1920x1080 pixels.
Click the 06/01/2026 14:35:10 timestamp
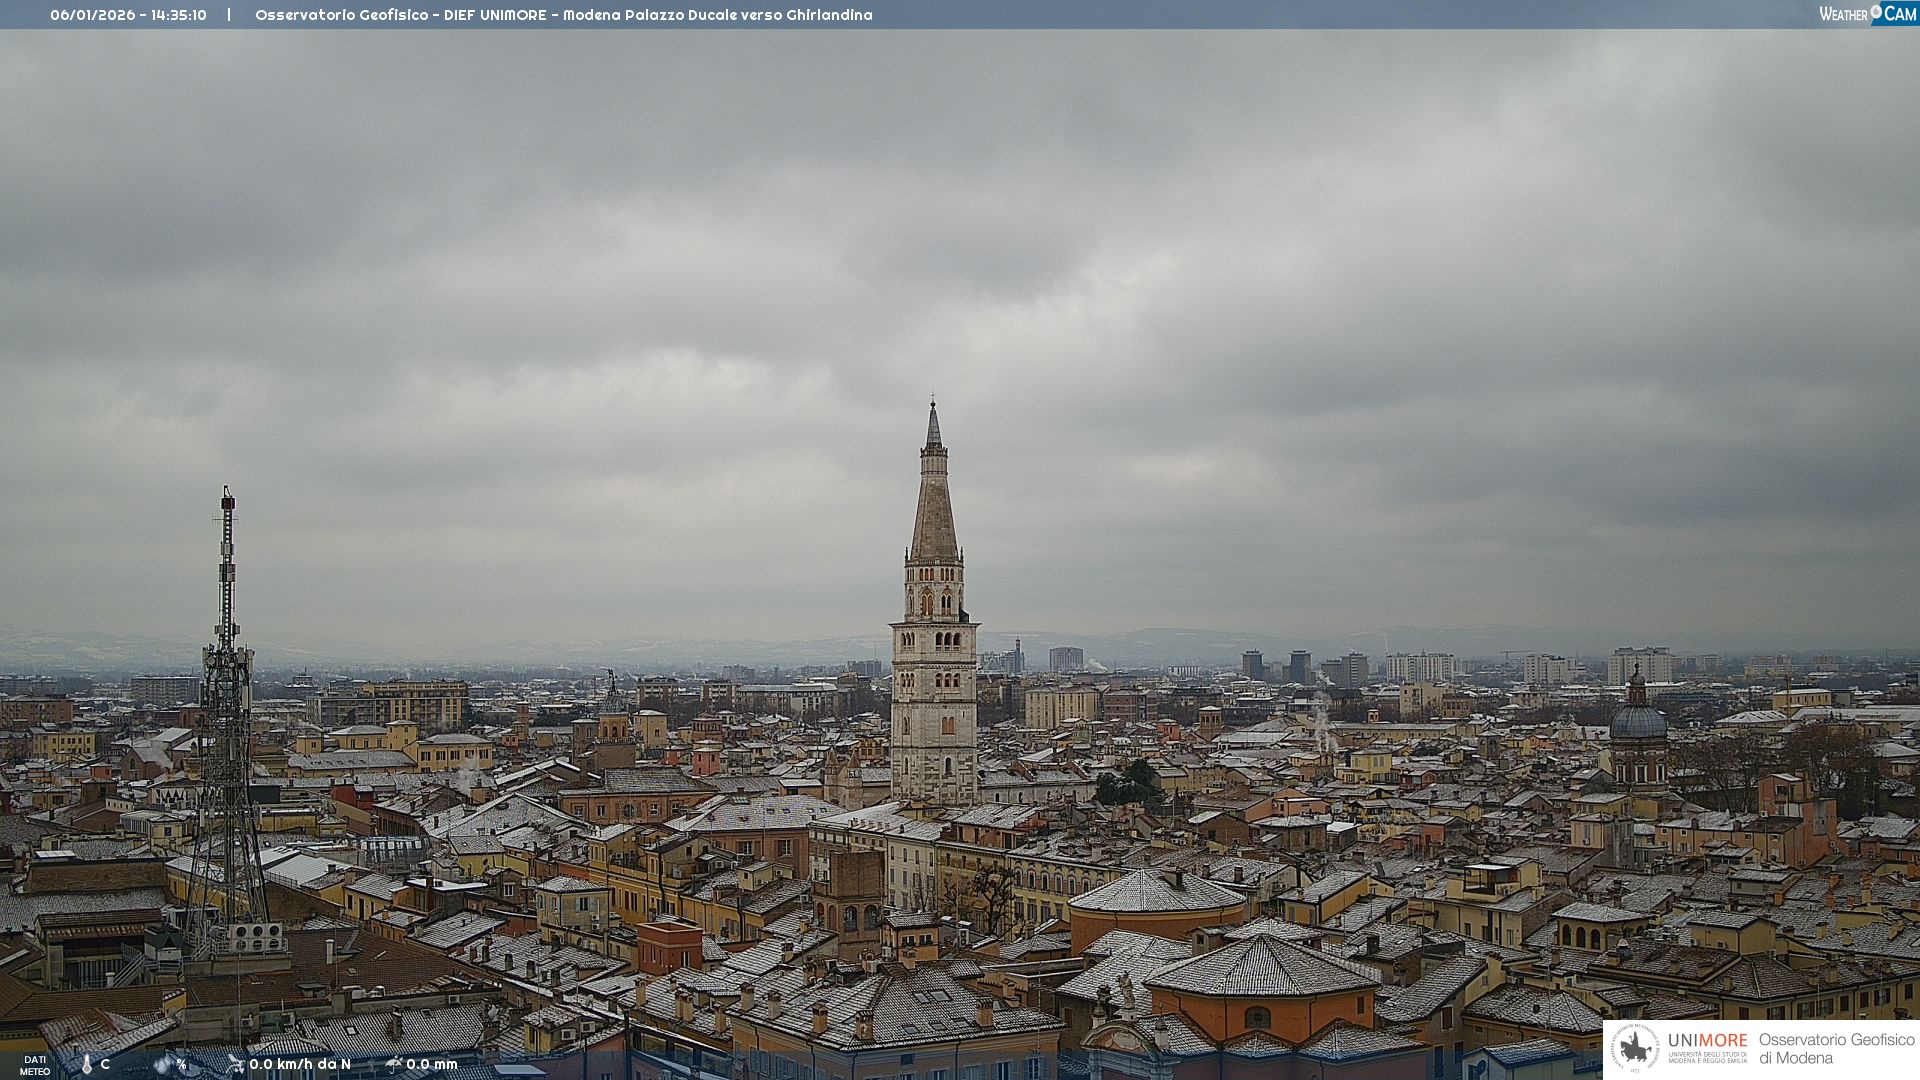click(x=128, y=15)
